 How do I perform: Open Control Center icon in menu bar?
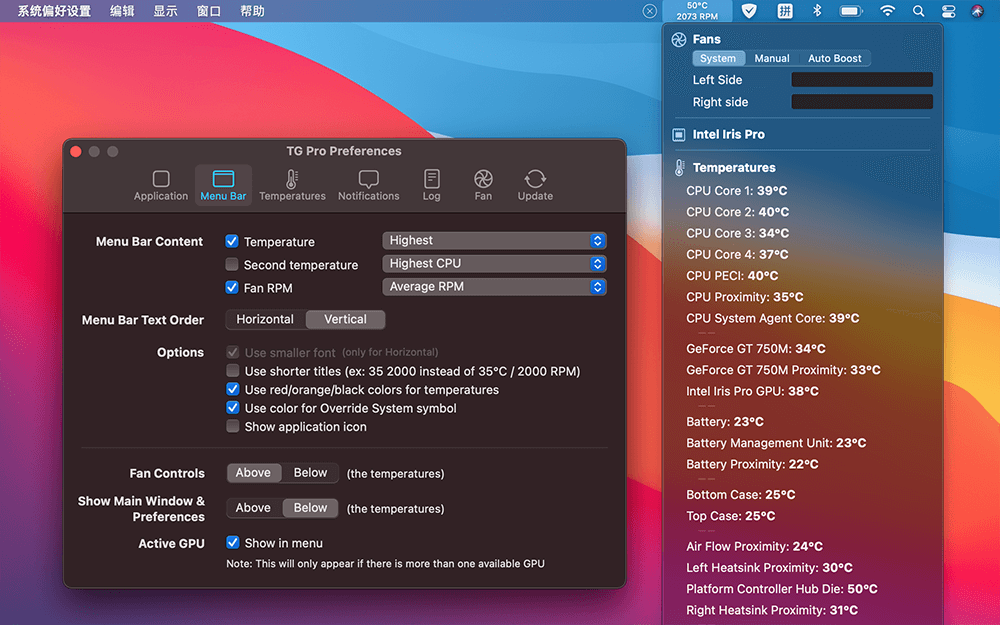pyautogui.click(x=948, y=11)
